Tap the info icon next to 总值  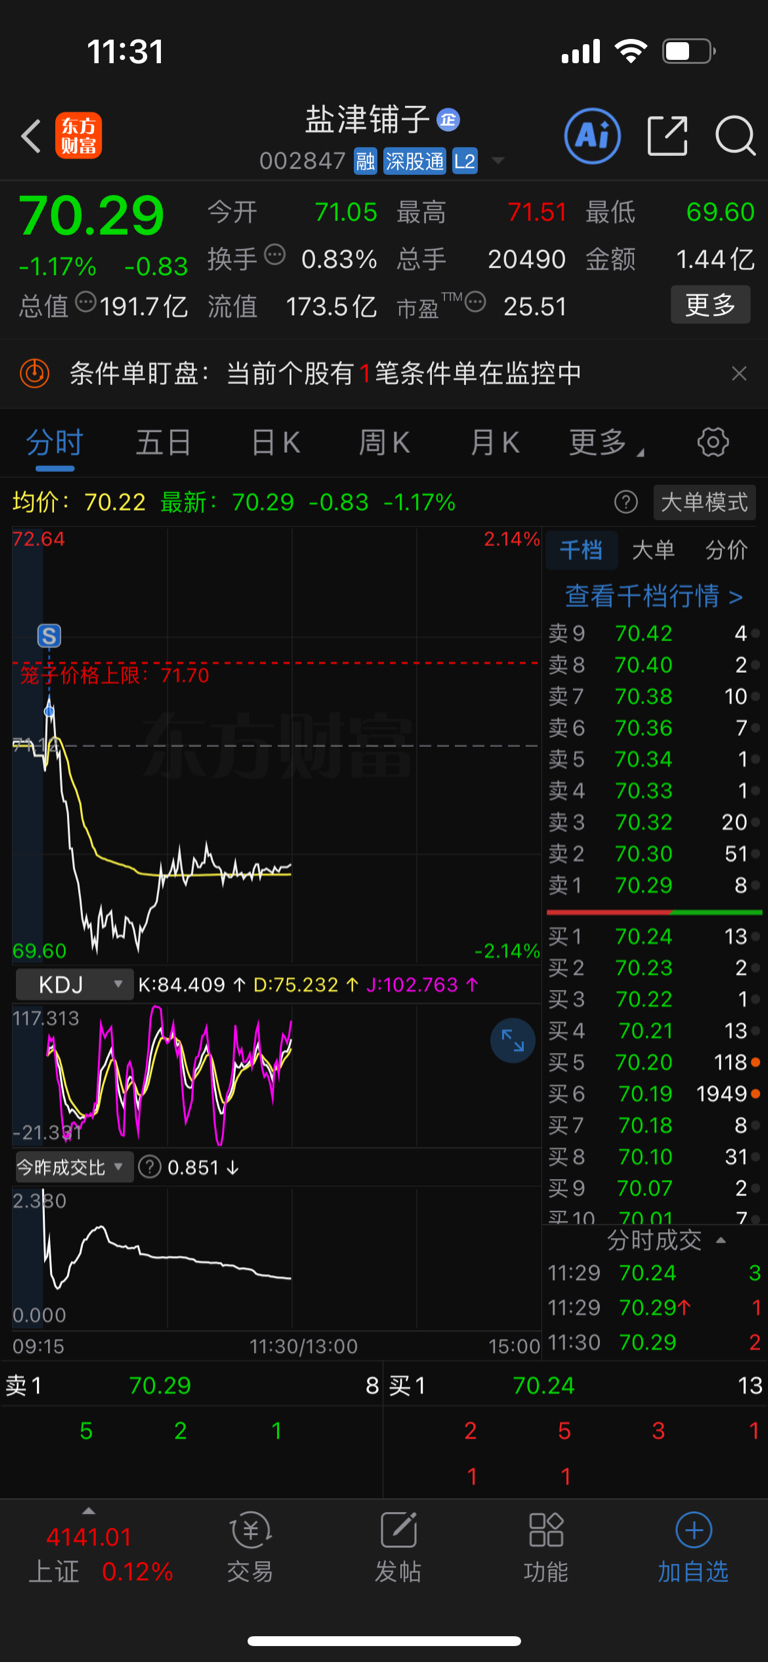tap(86, 303)
